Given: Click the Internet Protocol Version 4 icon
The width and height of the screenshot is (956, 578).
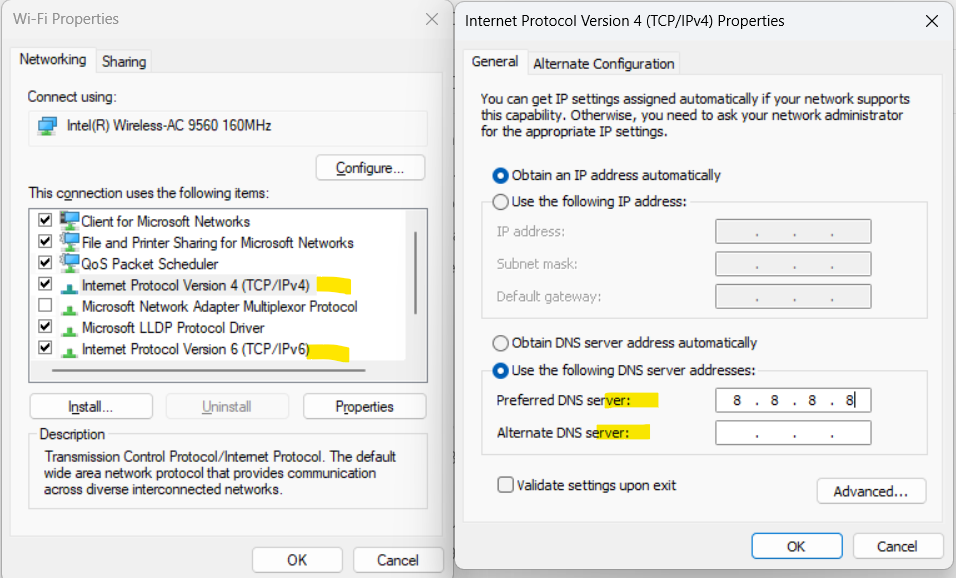Looking at the screenshot, I should tap(69, 286).
